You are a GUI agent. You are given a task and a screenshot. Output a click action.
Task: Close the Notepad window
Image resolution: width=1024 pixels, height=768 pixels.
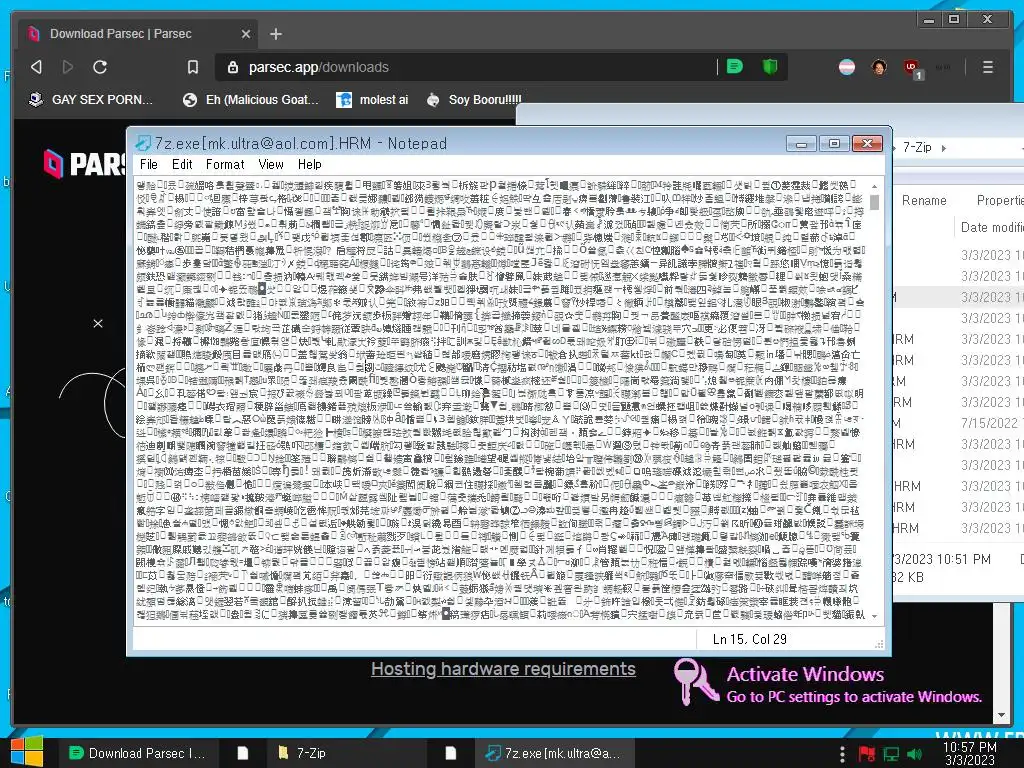tap(867, 143)
